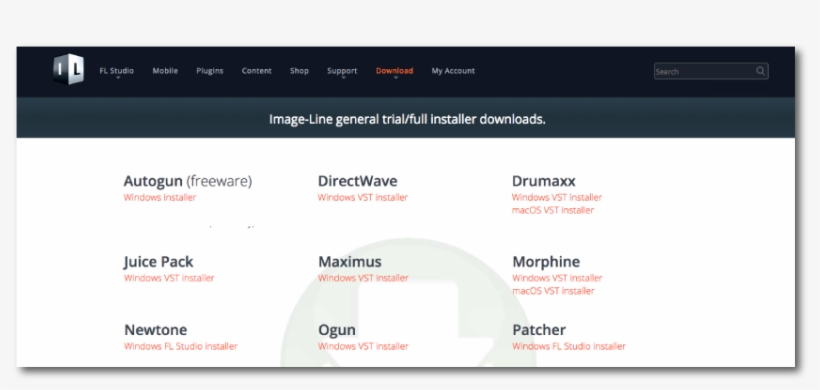This screenshot has width=820, height=390.
Task: Click the Image-Line general trial/full installer banner text
Action: click(407, 119)
